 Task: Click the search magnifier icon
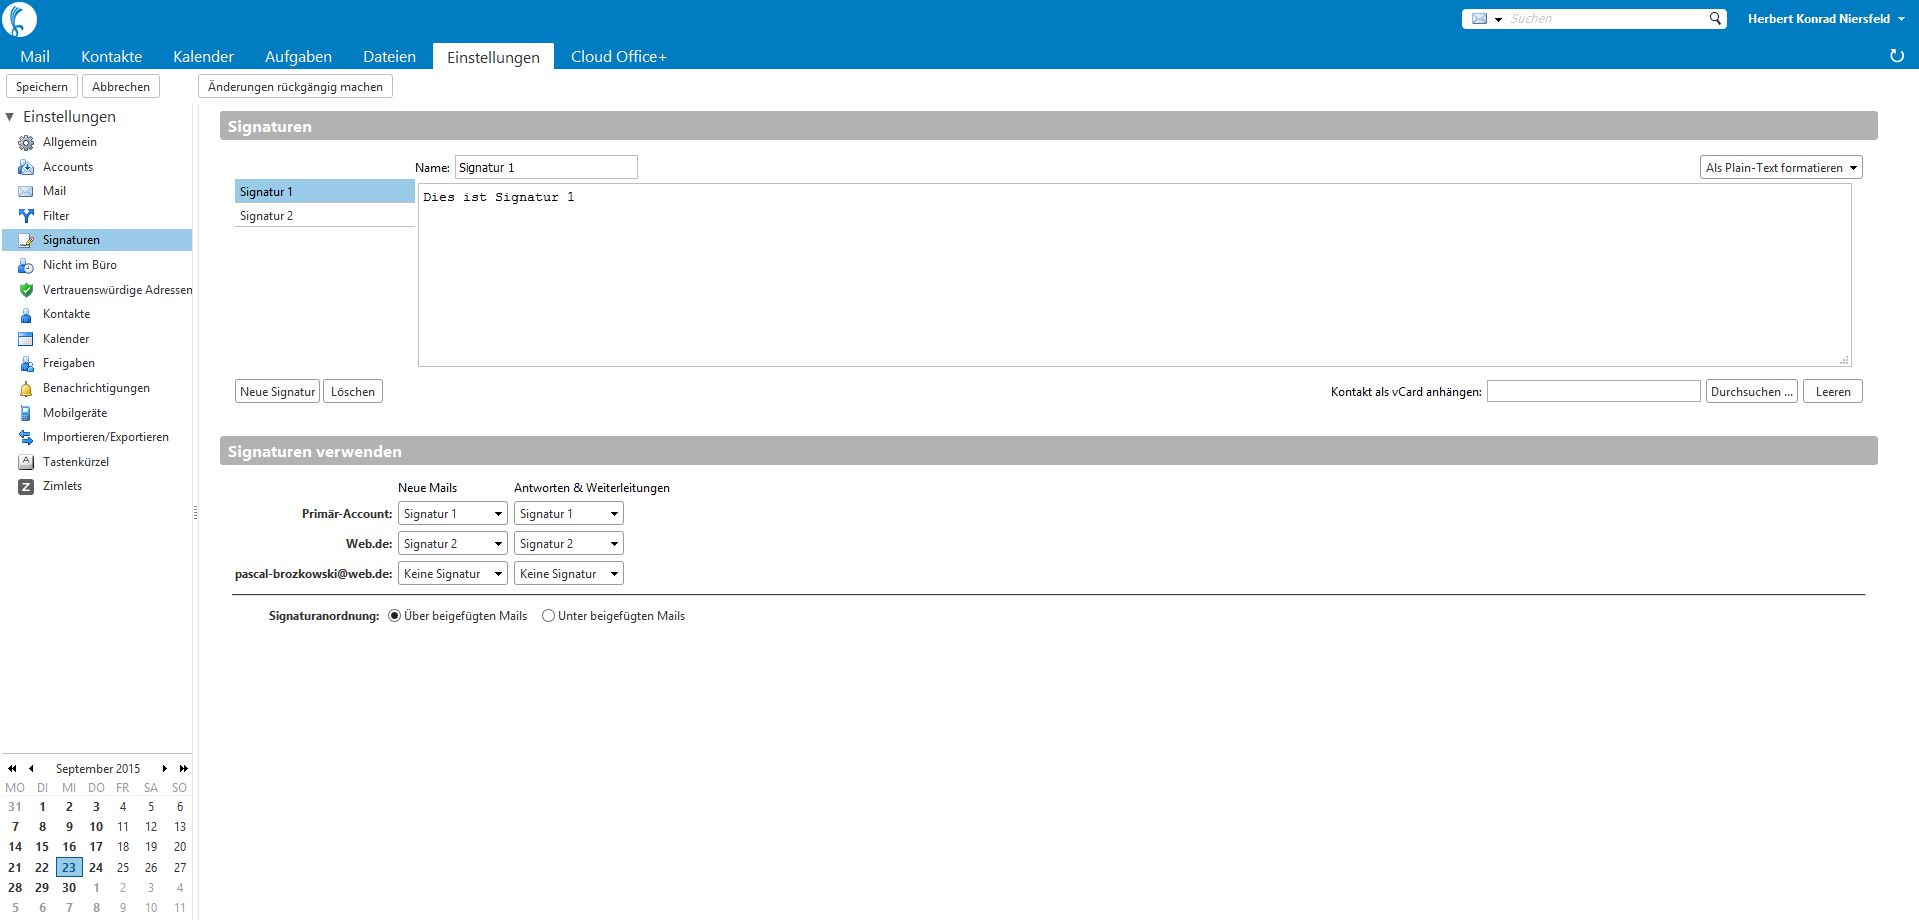click(1715, 18)
